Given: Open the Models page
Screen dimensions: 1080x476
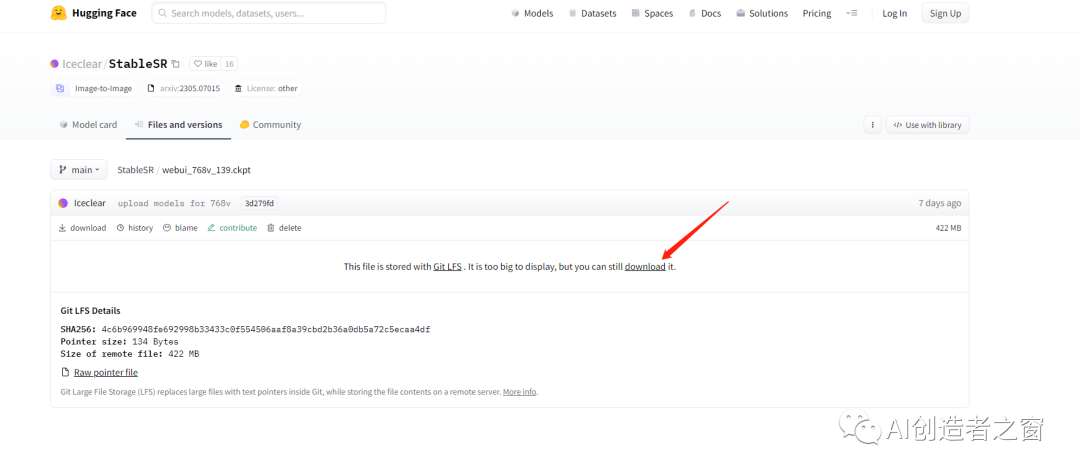Looking at the screenshot, I should 532,13.
